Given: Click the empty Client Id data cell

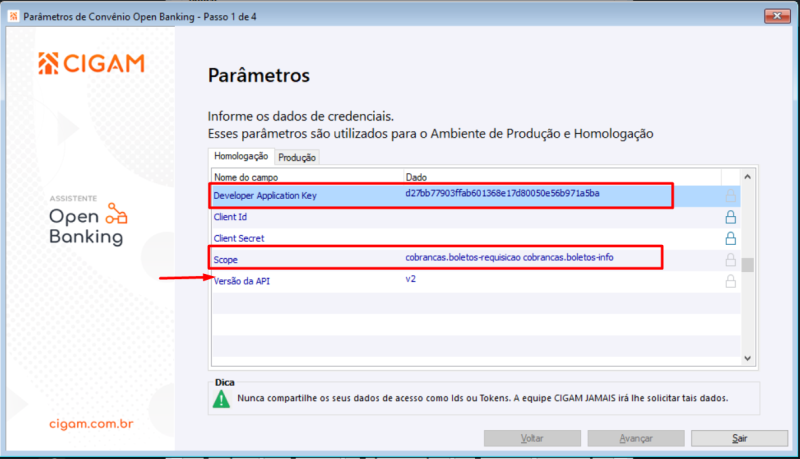Looking at the screenshot, I should click(561, 217).
